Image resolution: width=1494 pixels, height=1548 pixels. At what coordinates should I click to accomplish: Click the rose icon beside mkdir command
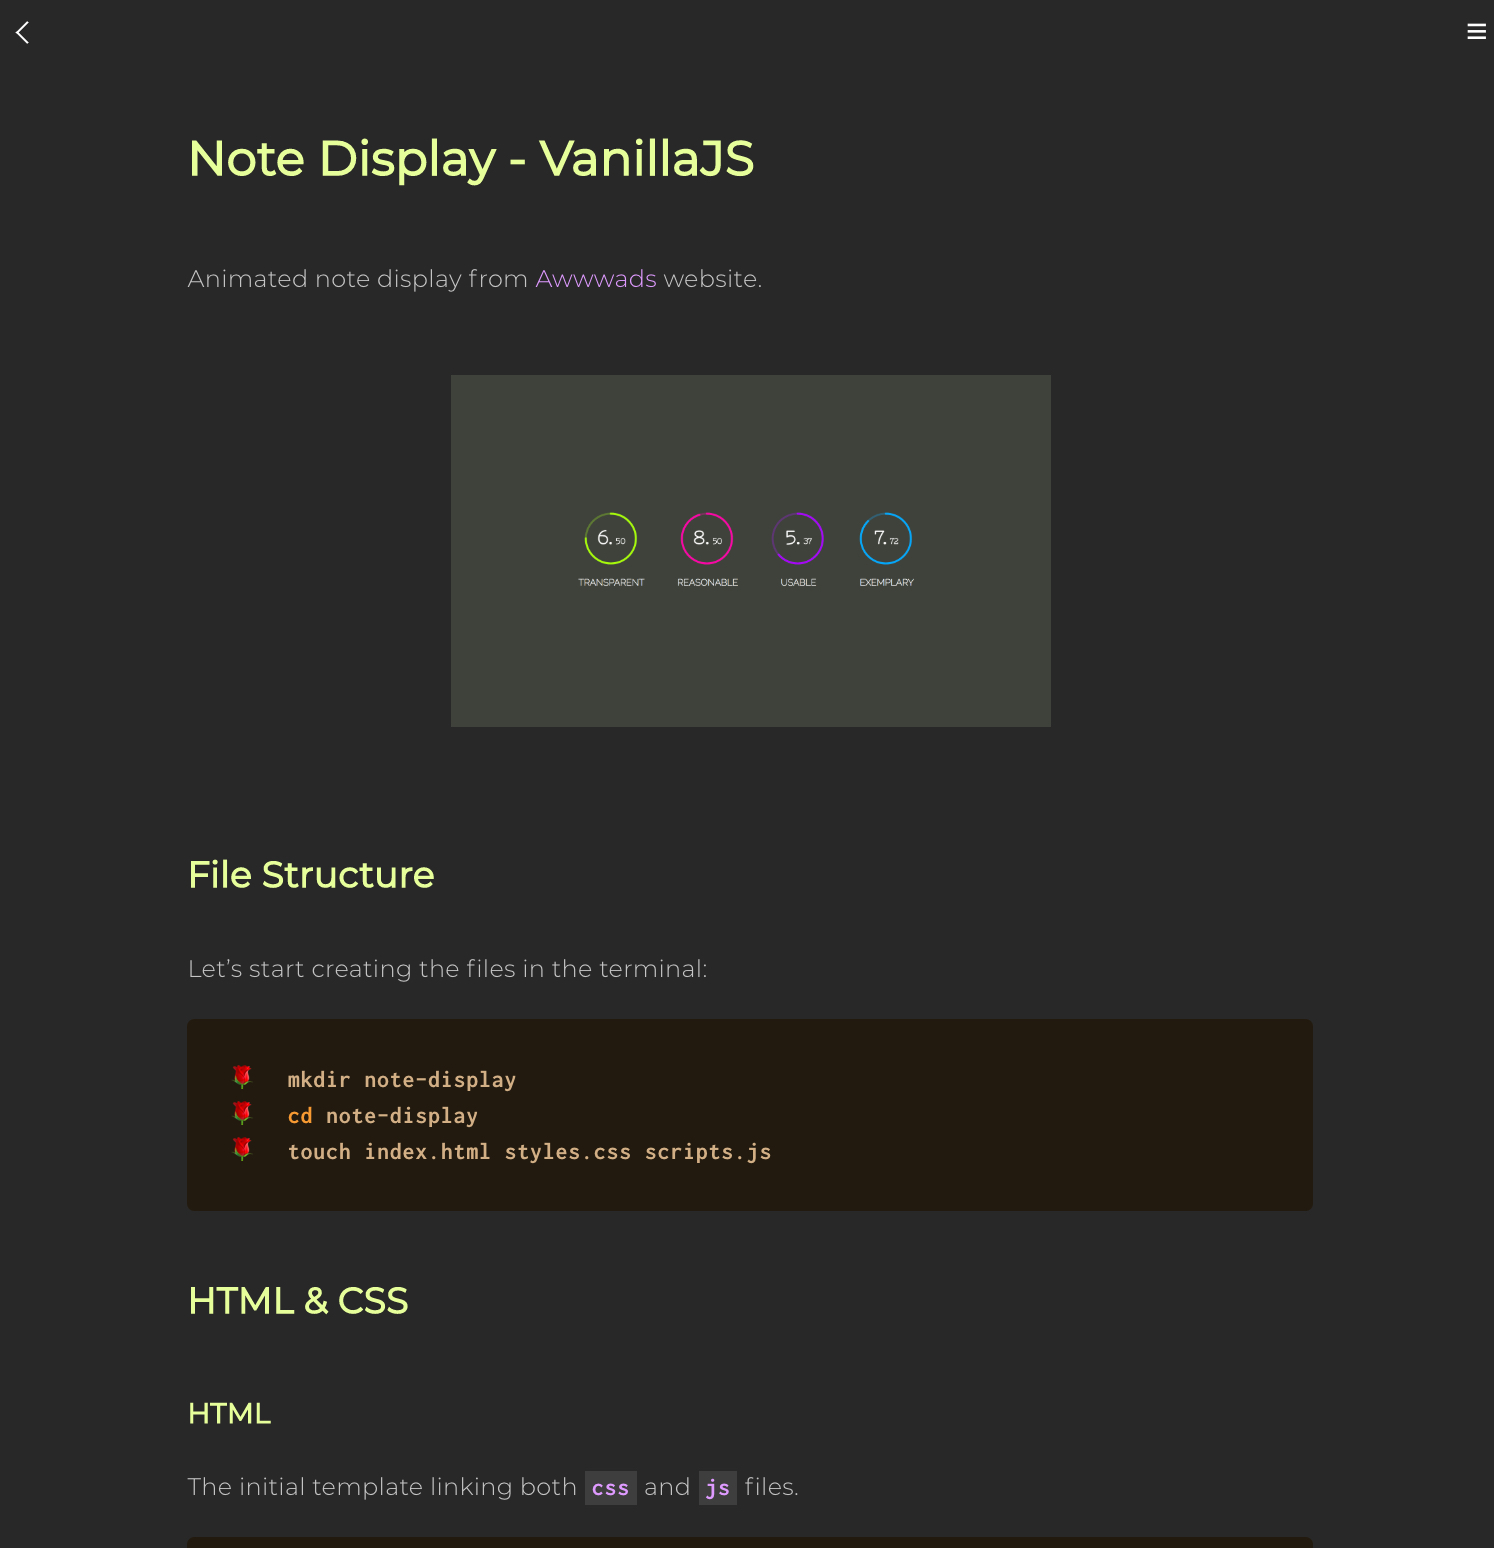pos(242,1077)
